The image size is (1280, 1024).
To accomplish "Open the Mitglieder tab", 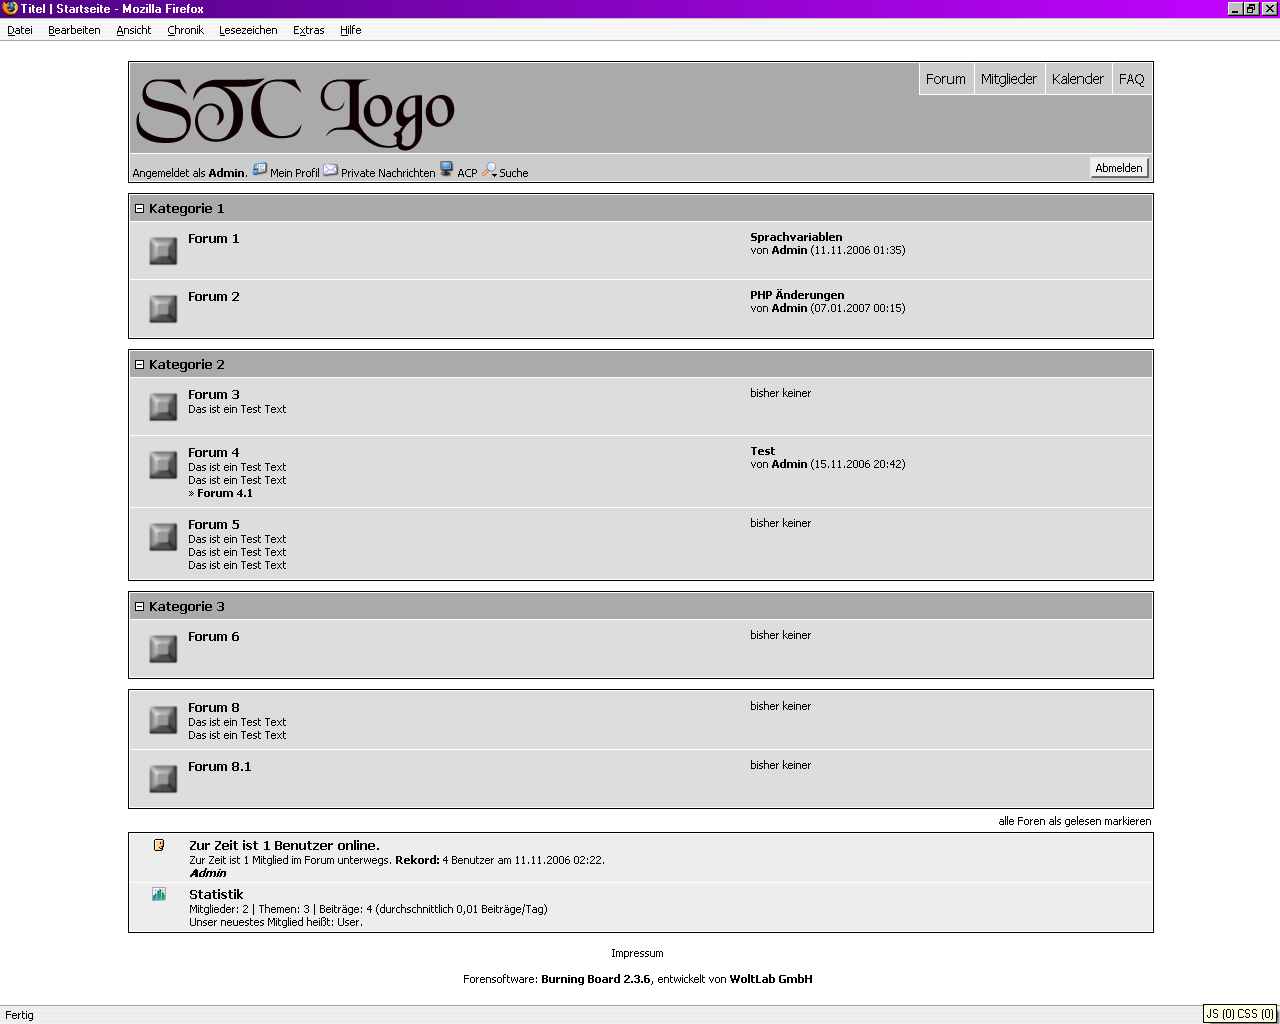I will [x=1008, y=79].
